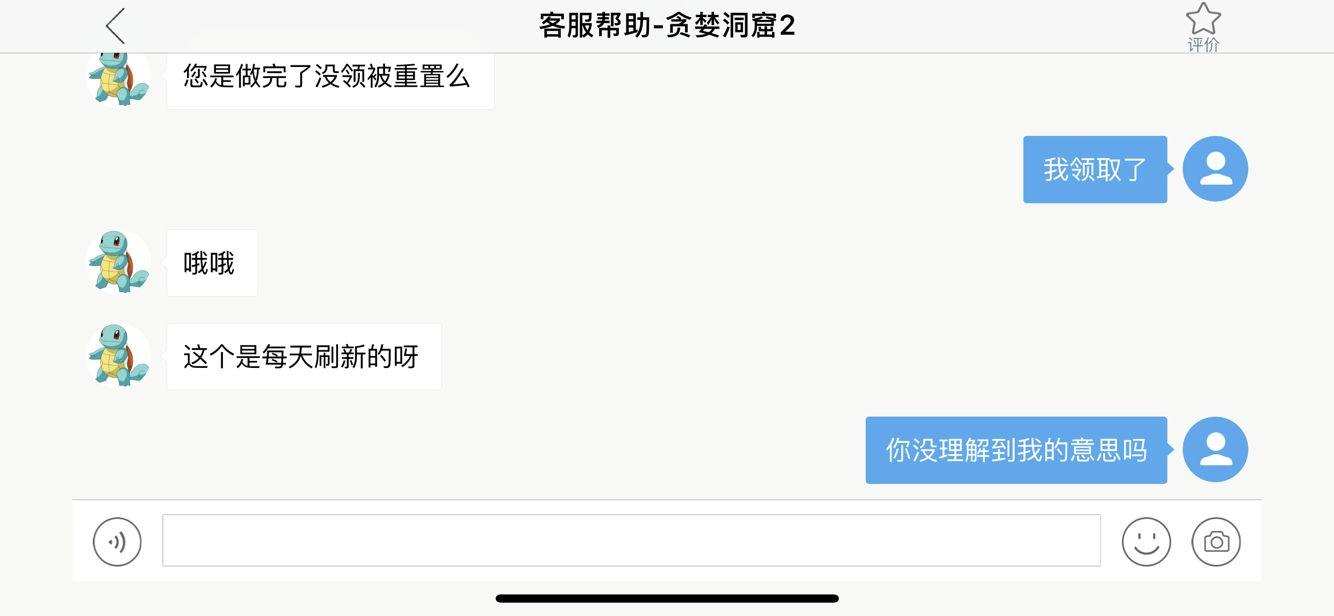Viewport: 1334px width, 616px height.
Task: Select the bubble 你没理解到我的意思吗
Action: pos(1016,450)
